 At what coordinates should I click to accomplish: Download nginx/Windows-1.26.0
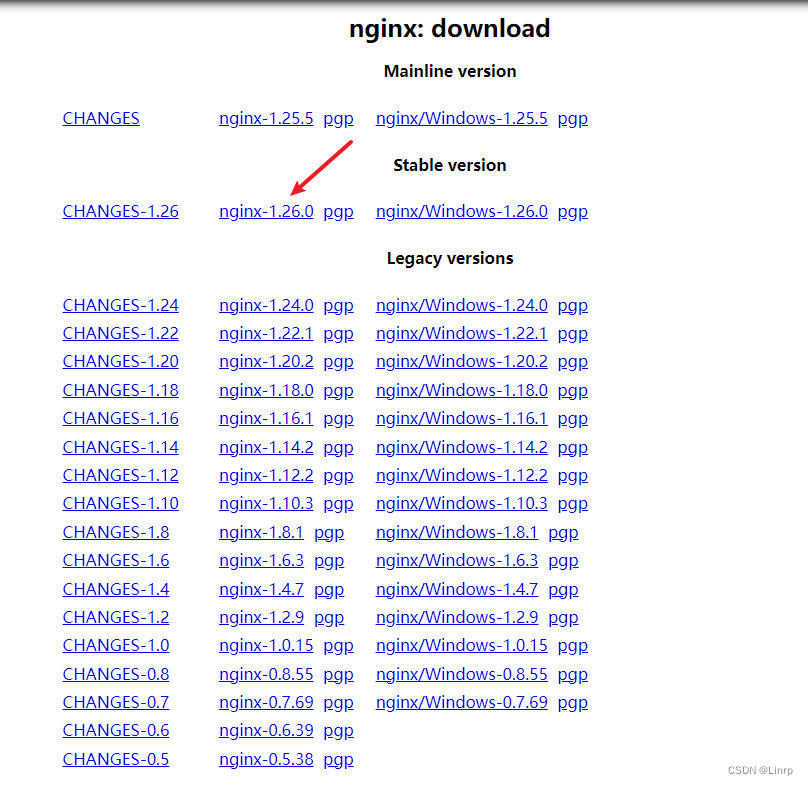pyautogui.click(x=462, y=211)
